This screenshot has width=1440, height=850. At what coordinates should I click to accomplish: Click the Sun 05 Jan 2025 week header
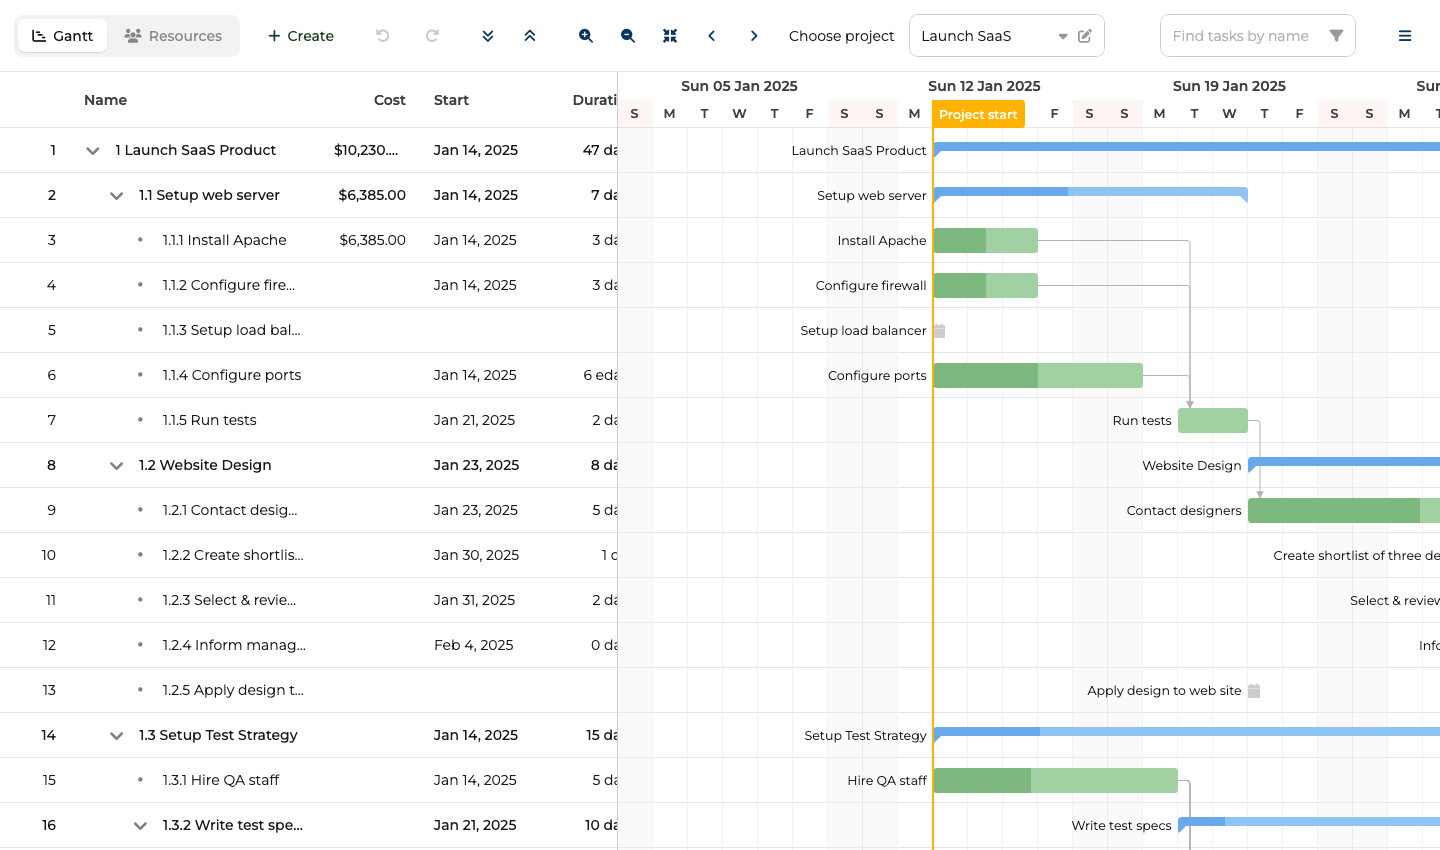(x=739, y=86)
